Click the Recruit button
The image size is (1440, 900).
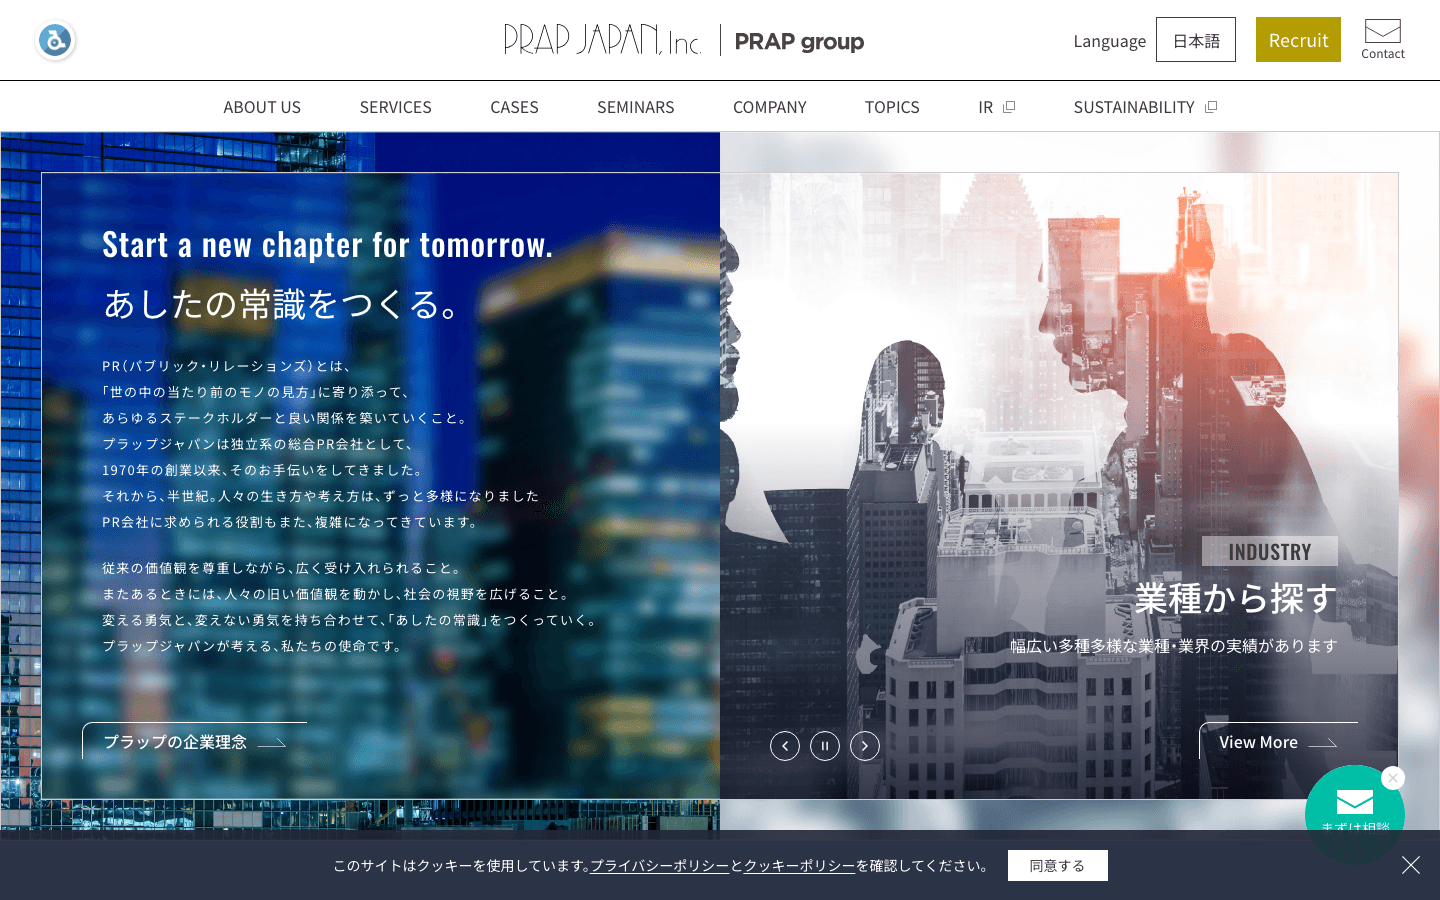click(x=1298, y=40)
